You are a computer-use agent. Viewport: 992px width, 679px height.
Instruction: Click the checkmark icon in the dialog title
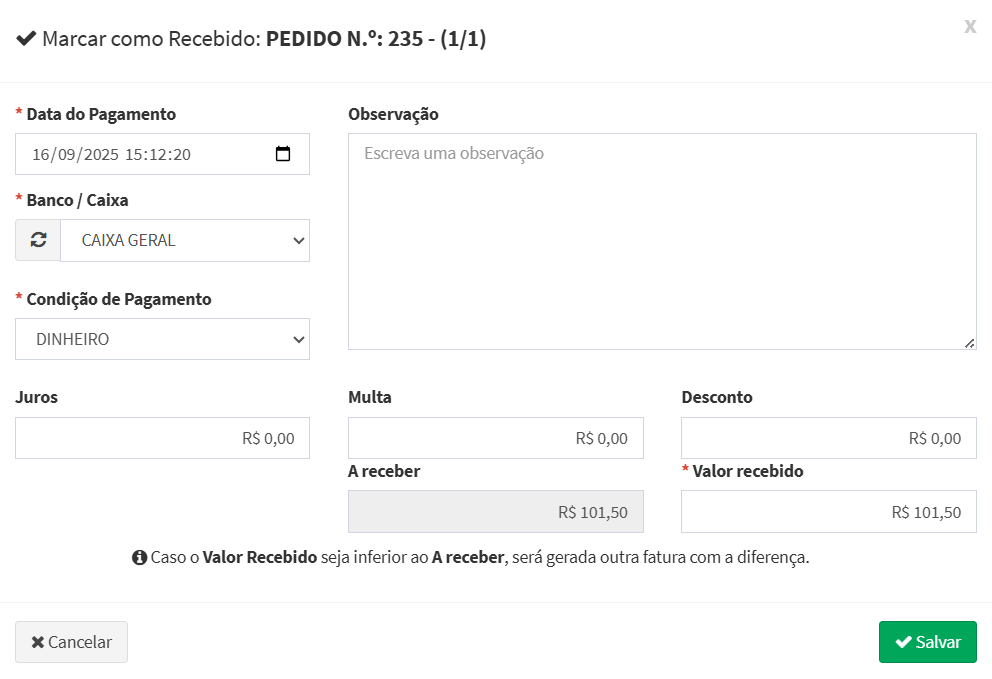(26, 39)
